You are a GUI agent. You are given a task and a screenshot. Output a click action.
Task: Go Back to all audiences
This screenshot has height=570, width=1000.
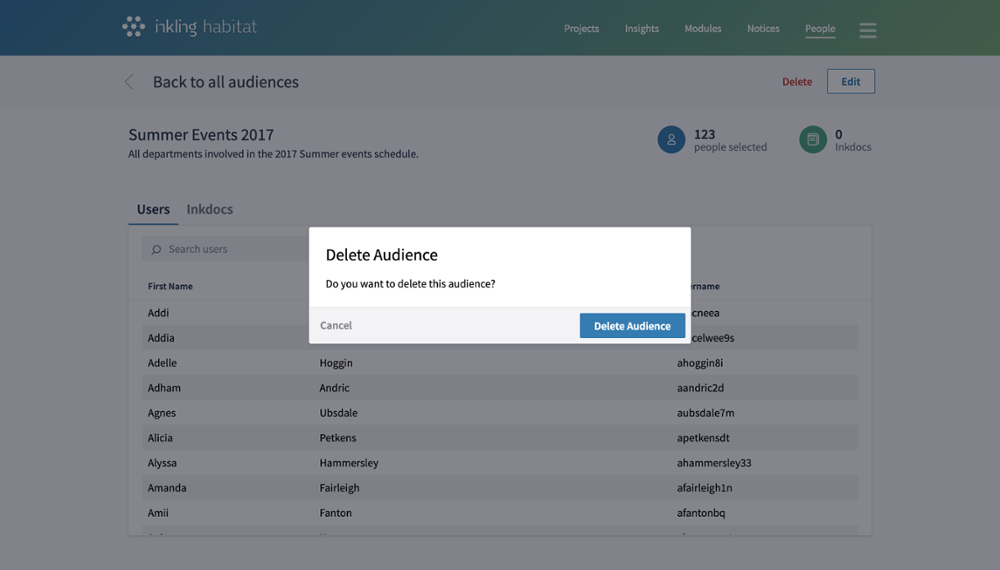pyautogui.click(x=226, y=82)
